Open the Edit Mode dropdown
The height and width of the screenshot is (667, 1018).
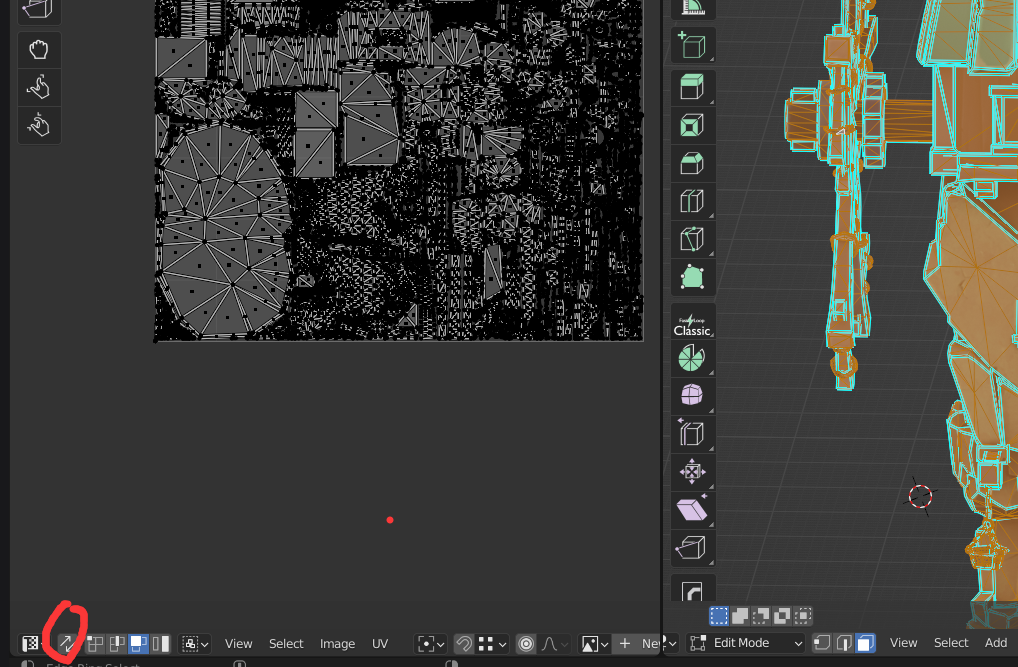(x=745, y=643)
